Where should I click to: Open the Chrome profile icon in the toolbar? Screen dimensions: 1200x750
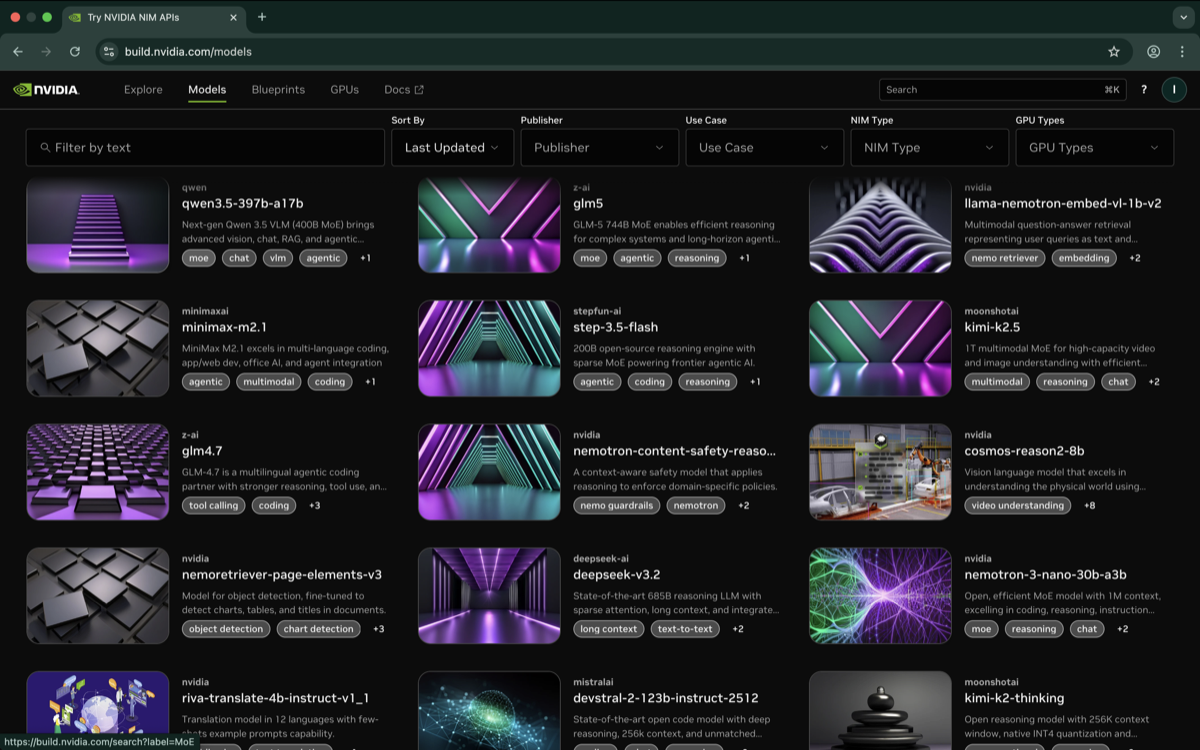tap(1153, 52)
